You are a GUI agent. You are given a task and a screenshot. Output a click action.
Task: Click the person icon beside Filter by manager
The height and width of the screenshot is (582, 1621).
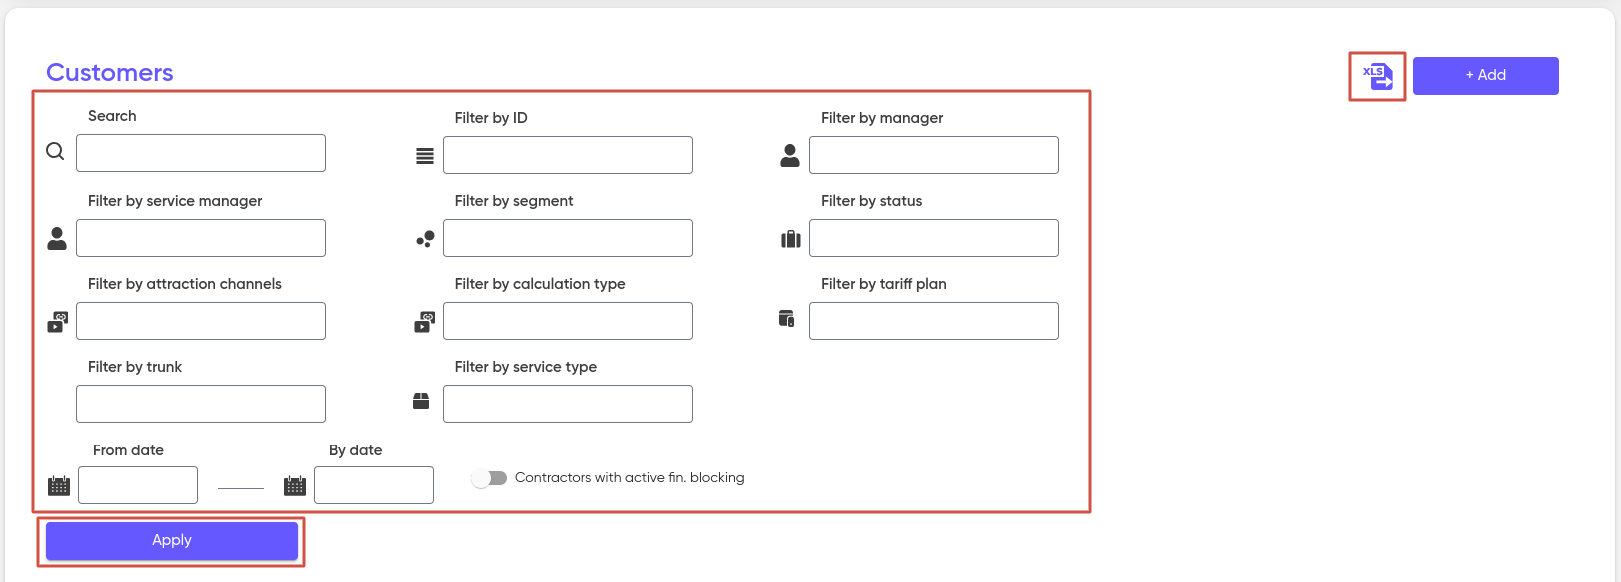[x=790, y=155]
